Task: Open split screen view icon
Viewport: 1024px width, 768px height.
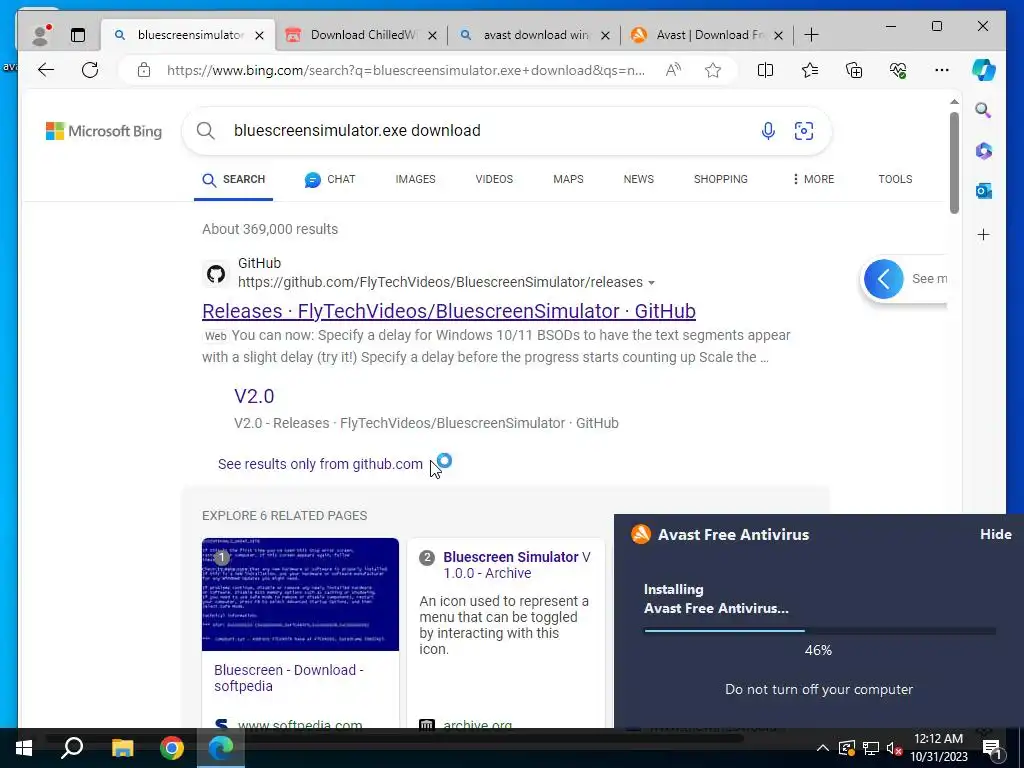Action: click(765, 70)
